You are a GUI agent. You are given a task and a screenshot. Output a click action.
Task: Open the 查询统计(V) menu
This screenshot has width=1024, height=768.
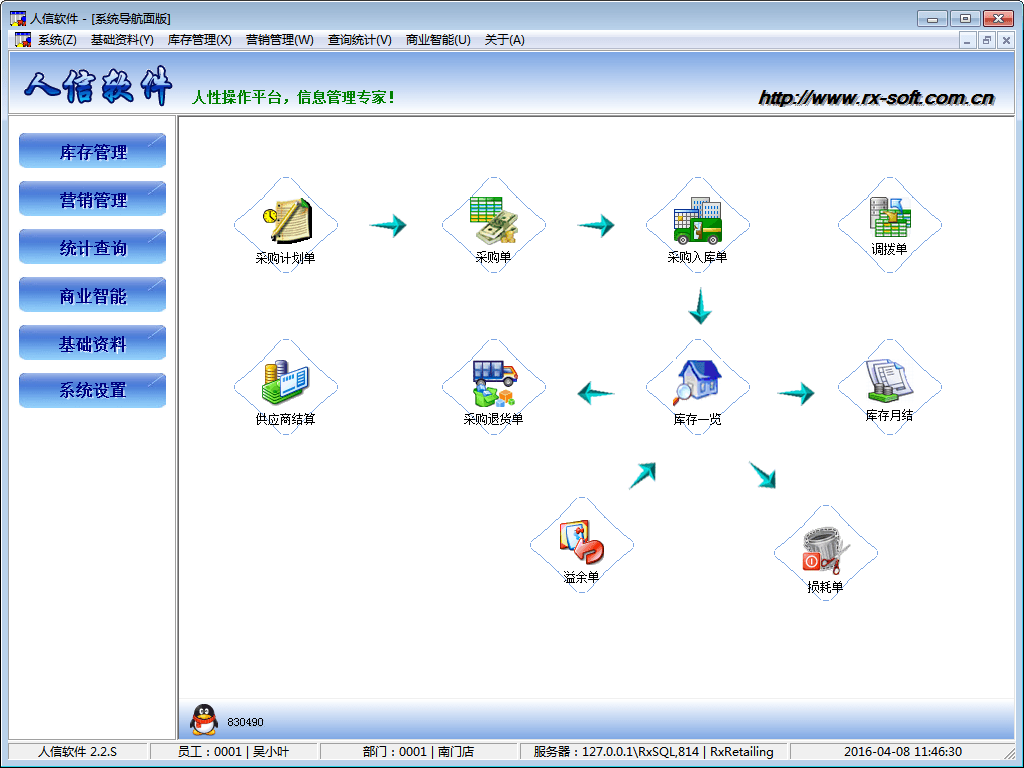coord(359,40)
